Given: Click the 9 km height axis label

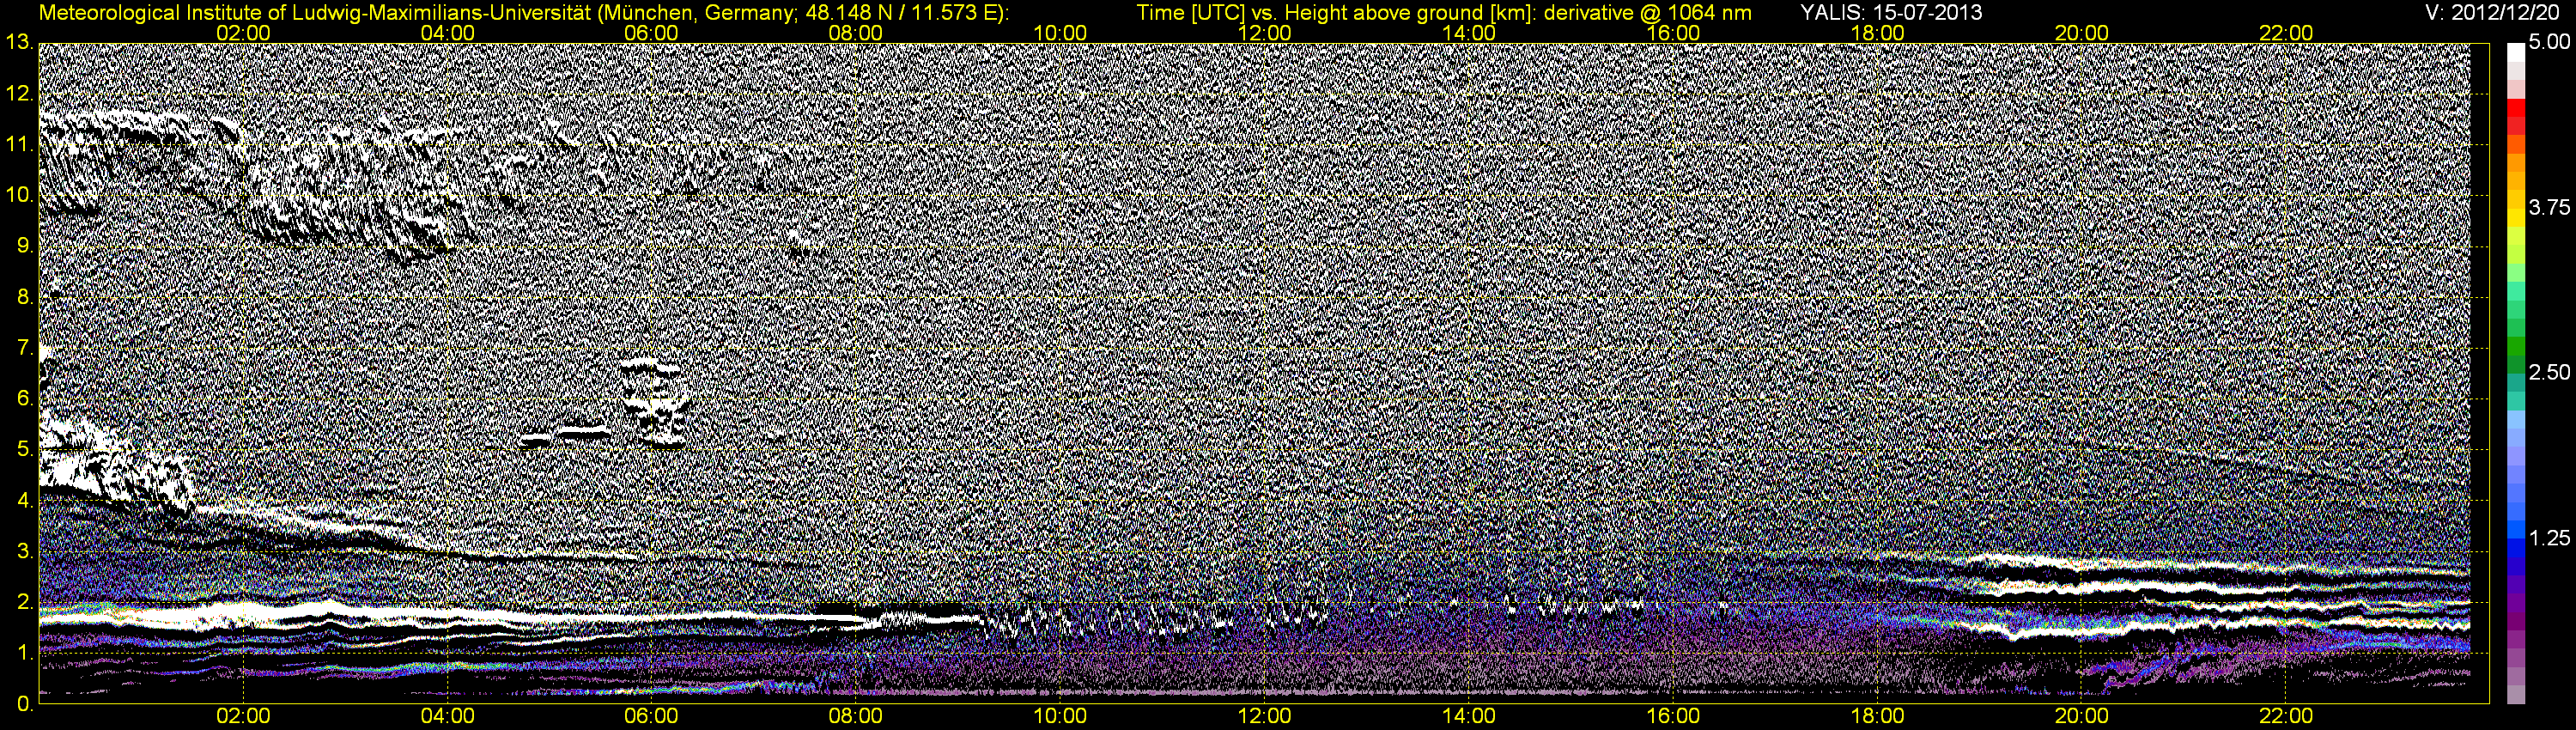Looking at the screenshot, I should [23, 247].
